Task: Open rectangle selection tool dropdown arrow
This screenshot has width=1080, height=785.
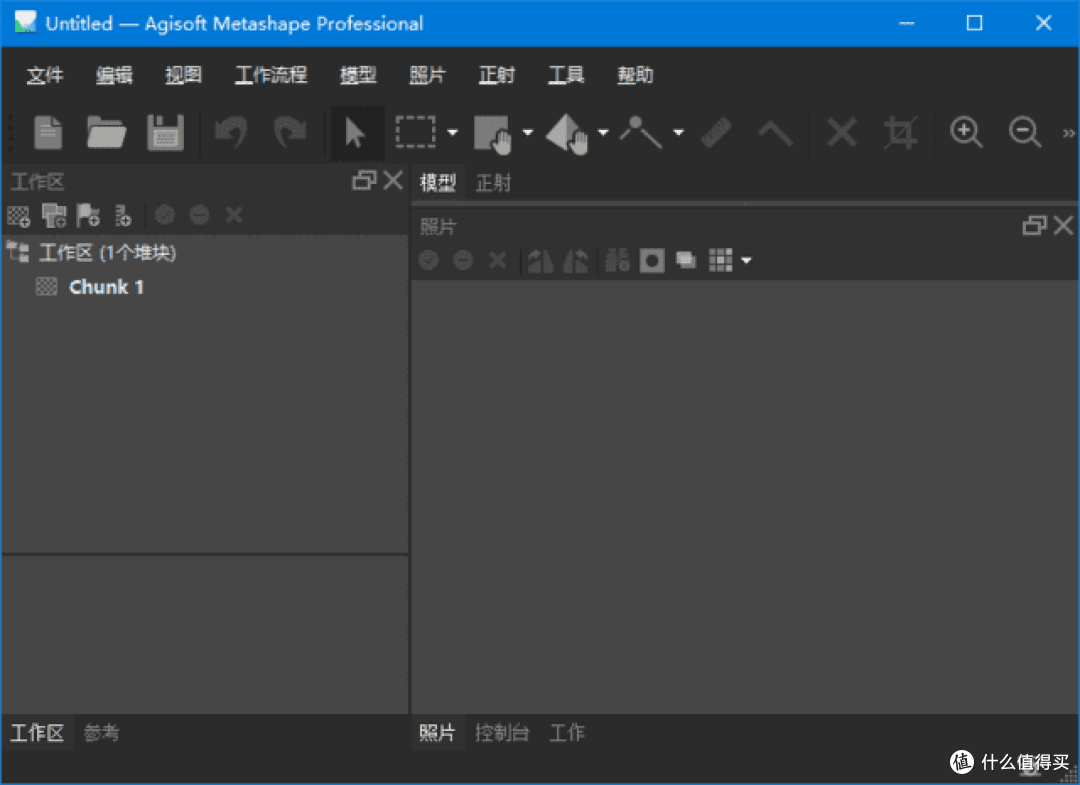Action: 453,132
